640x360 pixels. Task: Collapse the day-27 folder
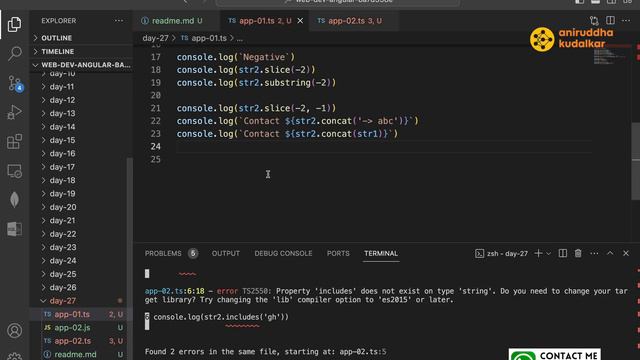pyautogui.click(x=81, y=301)
